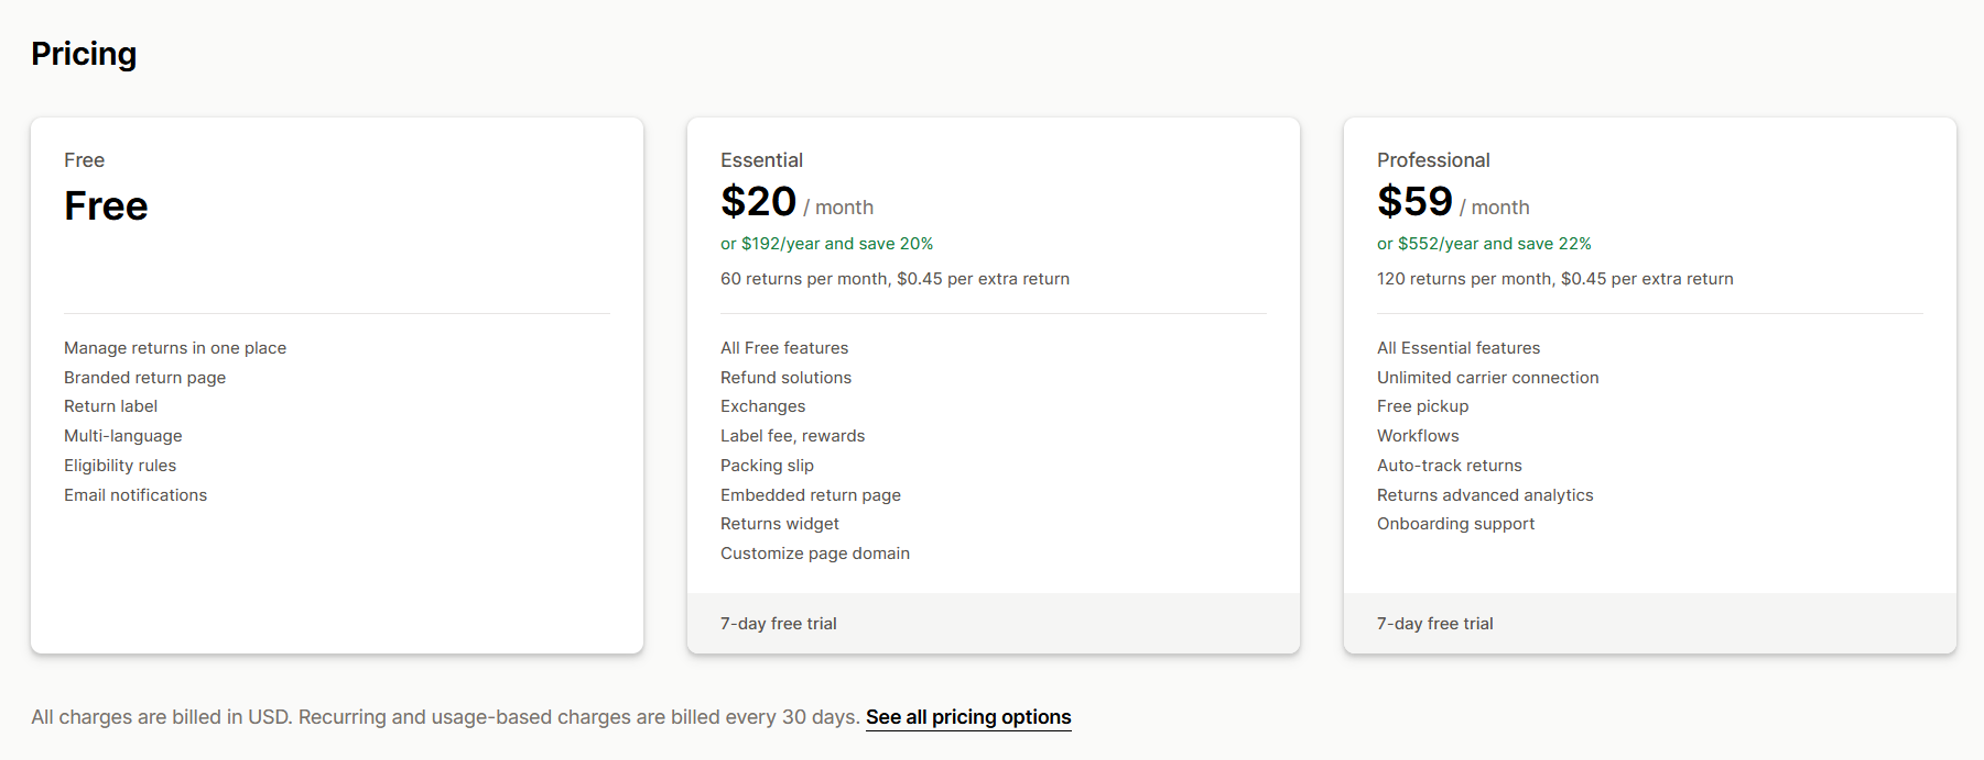Viewport: 1984px width, 760px height.
Task: Click the Pricing heading
Action: (x=84, y=54)
